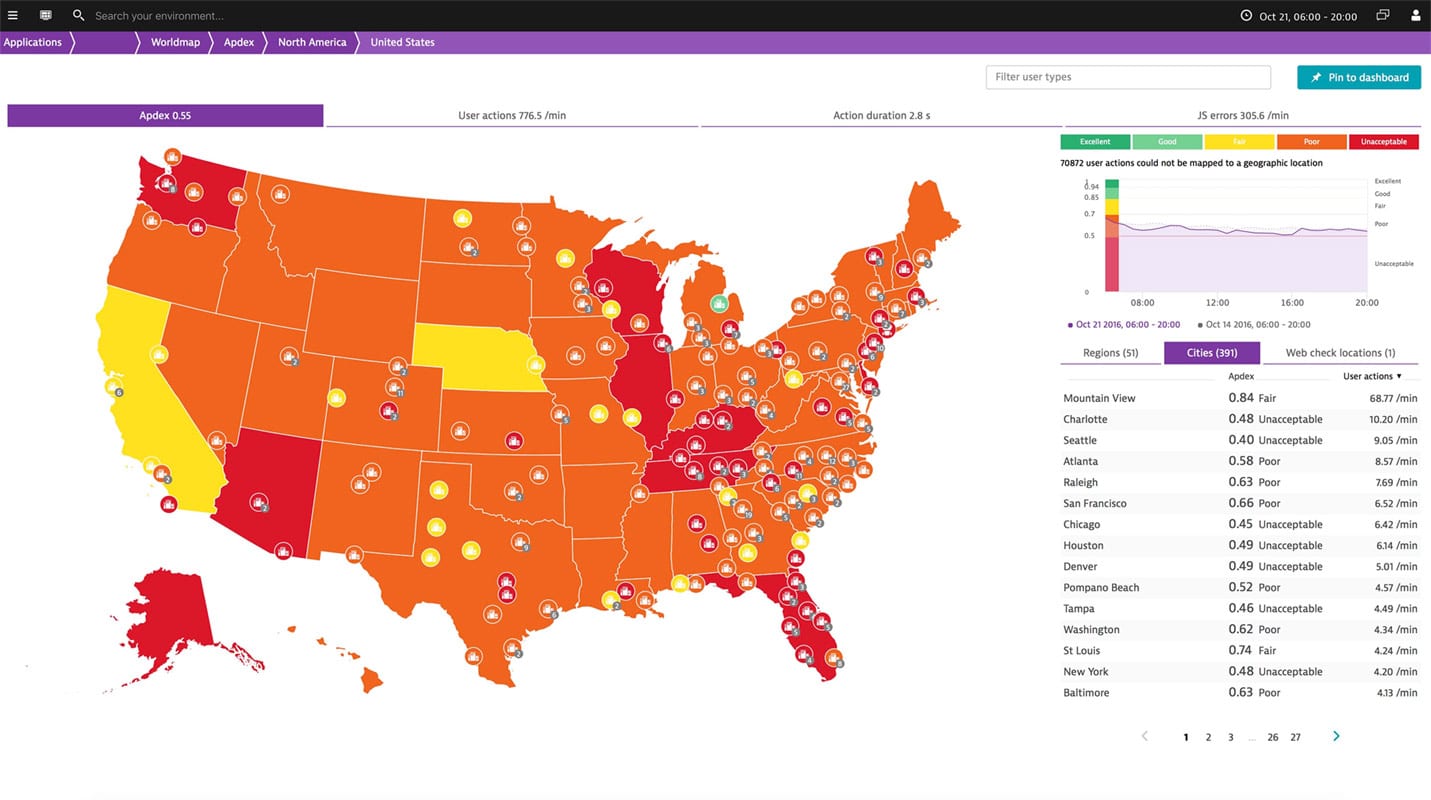Click the green city marker near Michigan
Screen dimensions: 1431x800
(x=718, y=303)
